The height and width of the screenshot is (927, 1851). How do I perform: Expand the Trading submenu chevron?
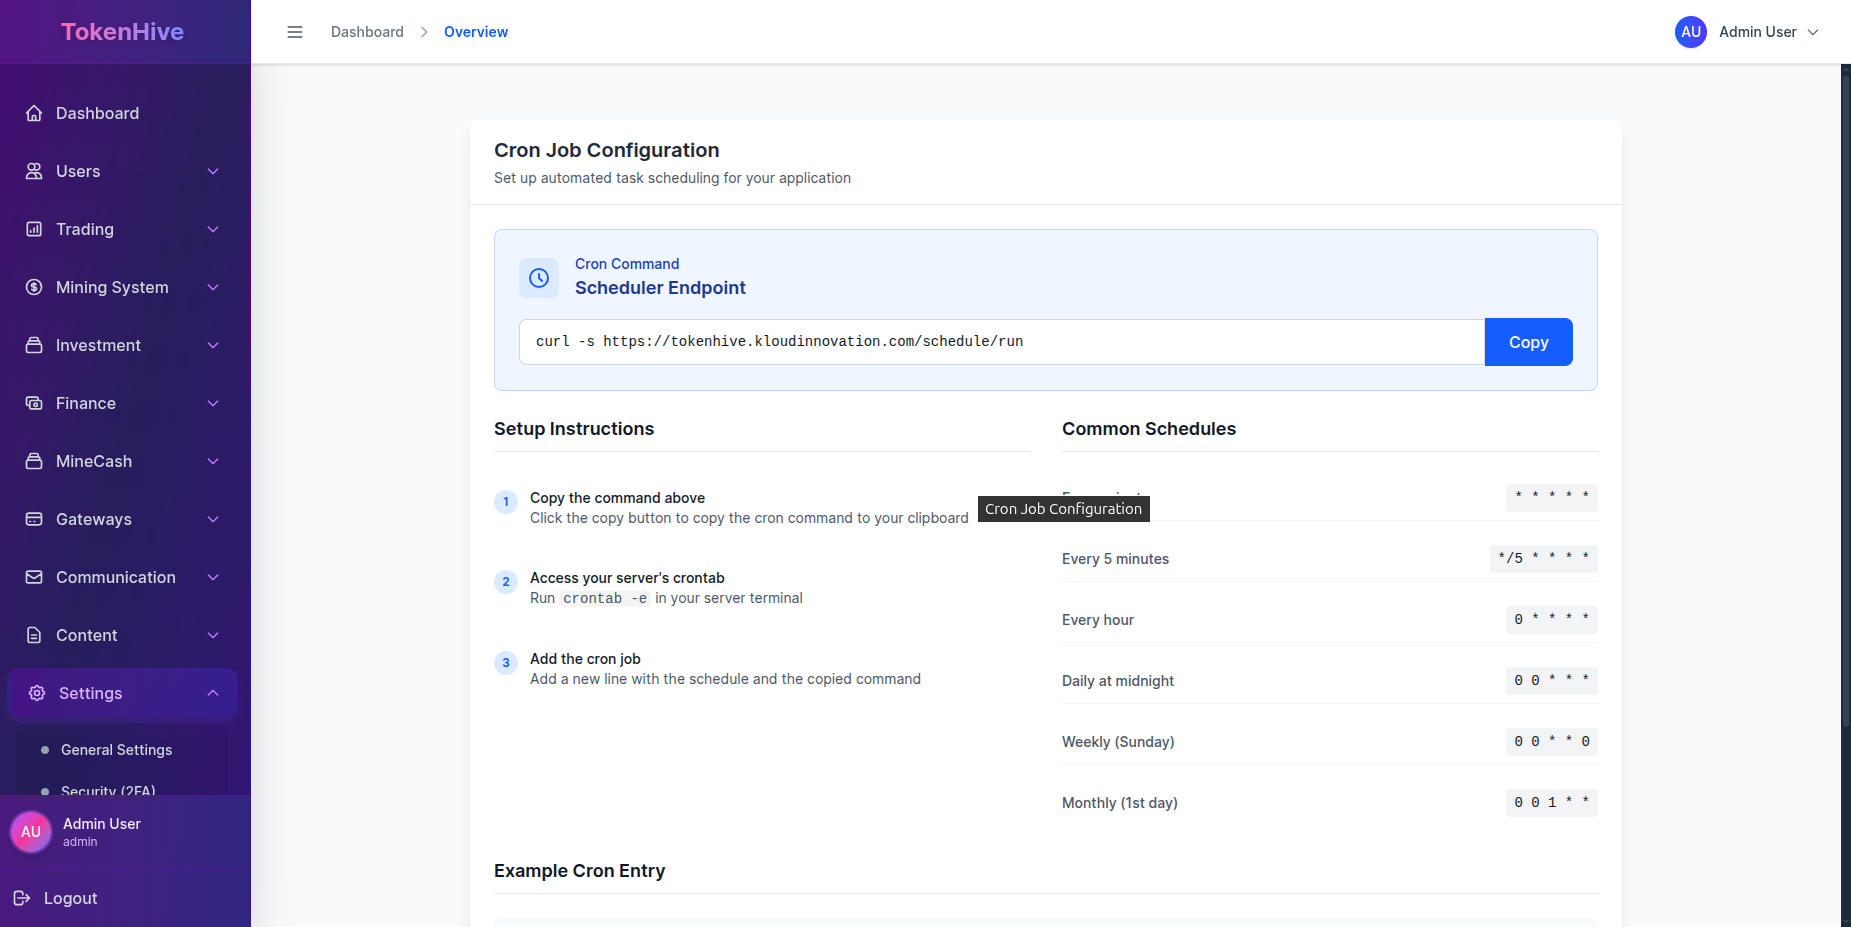click(x=213, y=229)
